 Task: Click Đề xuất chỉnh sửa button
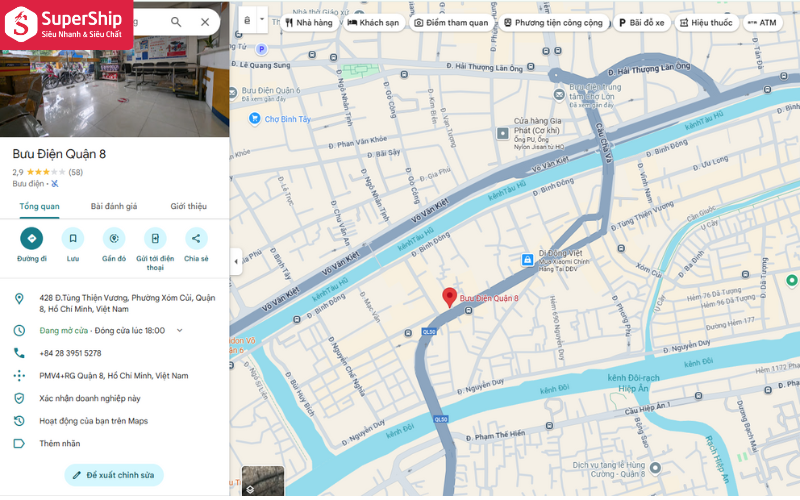click(114, 475)
